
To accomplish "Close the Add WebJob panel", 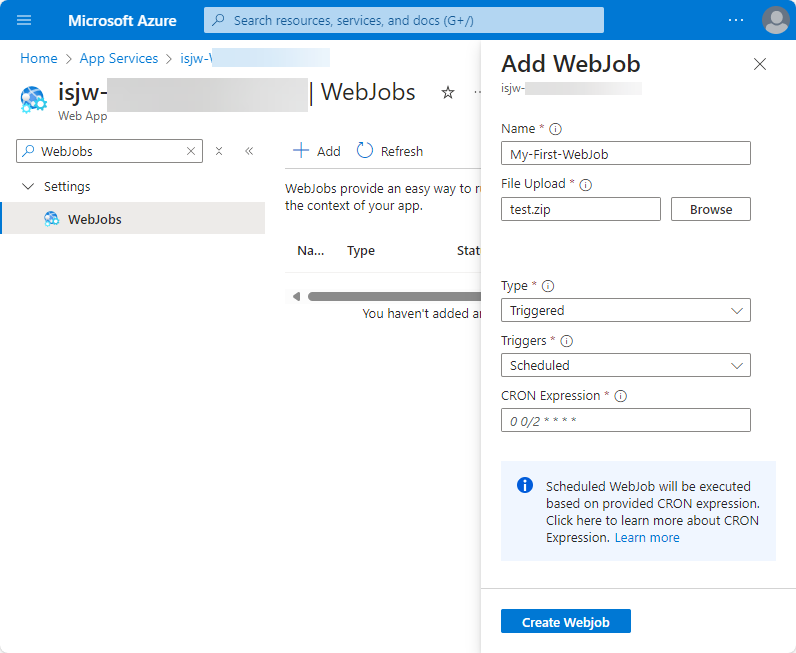I will coord(759,64).
